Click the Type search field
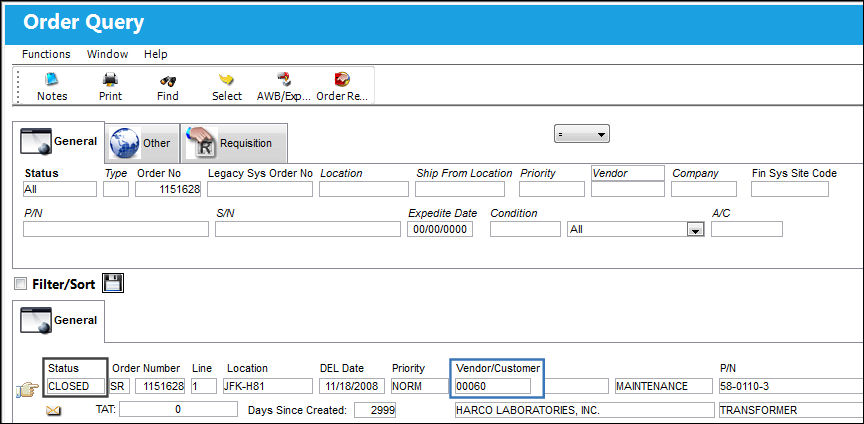864x424 pixels. pos(116,189)
